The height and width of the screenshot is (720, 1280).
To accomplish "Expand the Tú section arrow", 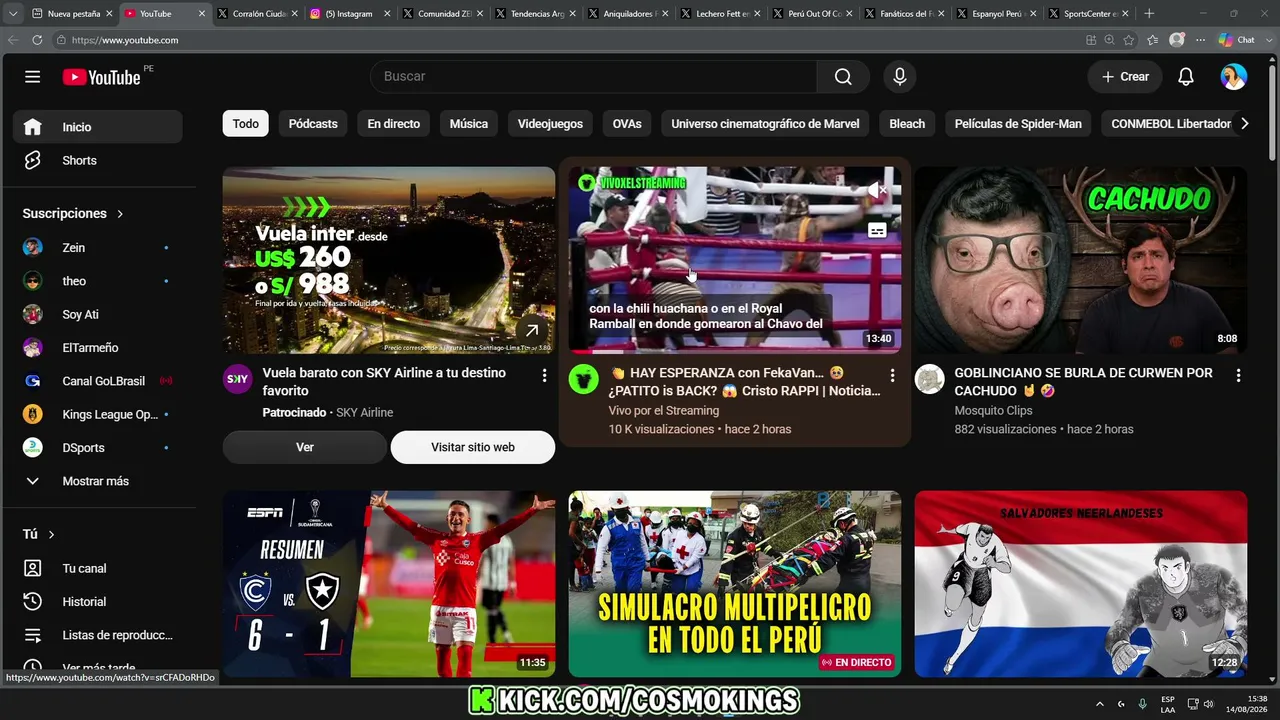I will point(51,535).
